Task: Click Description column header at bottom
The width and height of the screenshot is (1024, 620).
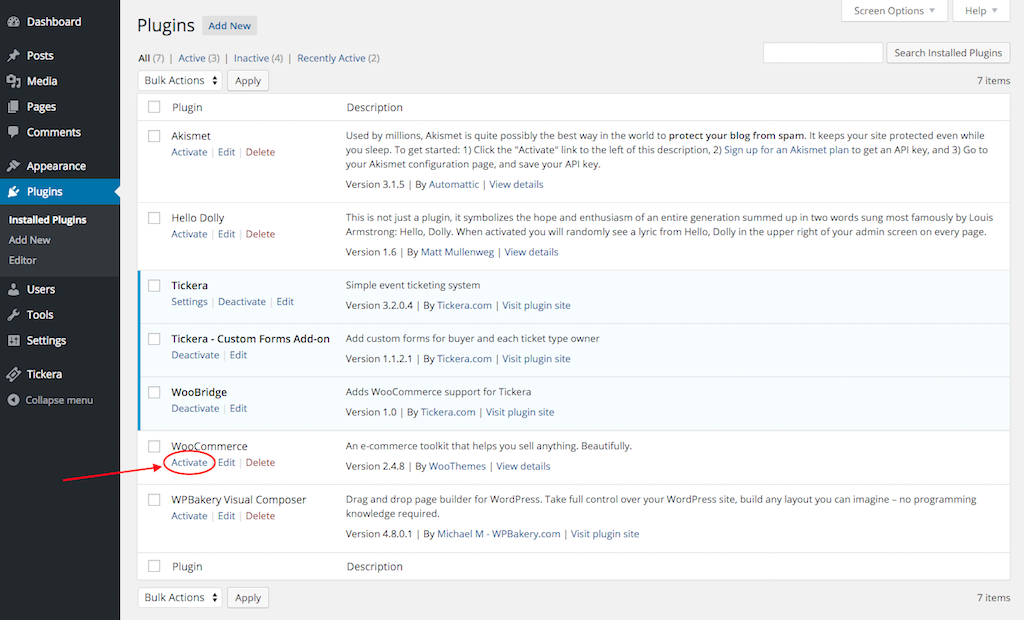Action: [374, 566]
